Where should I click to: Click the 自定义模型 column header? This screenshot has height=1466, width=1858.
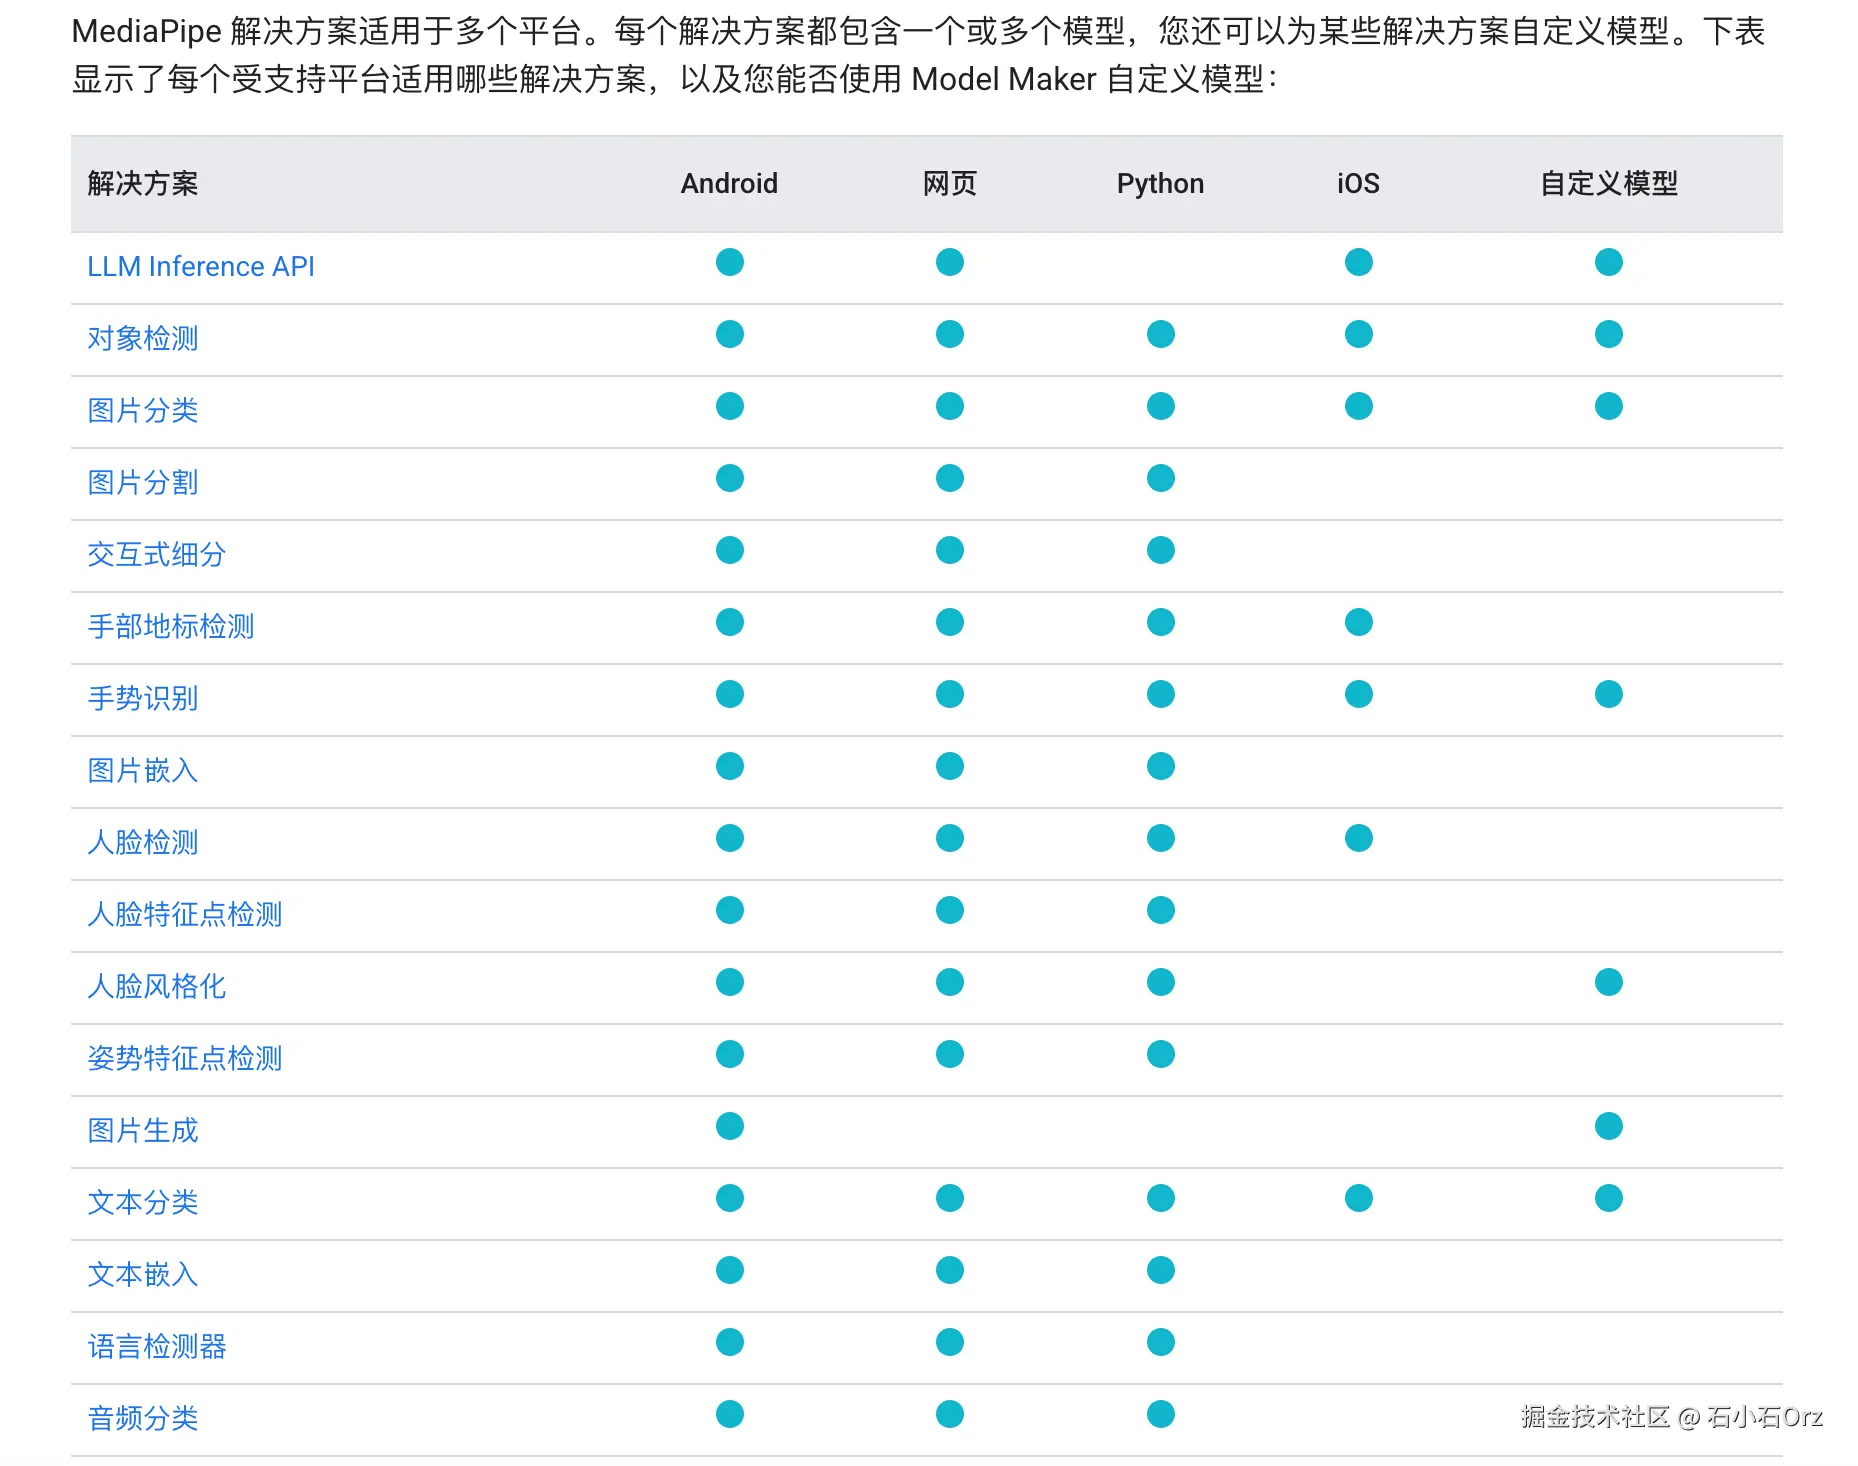point(1609,184)
